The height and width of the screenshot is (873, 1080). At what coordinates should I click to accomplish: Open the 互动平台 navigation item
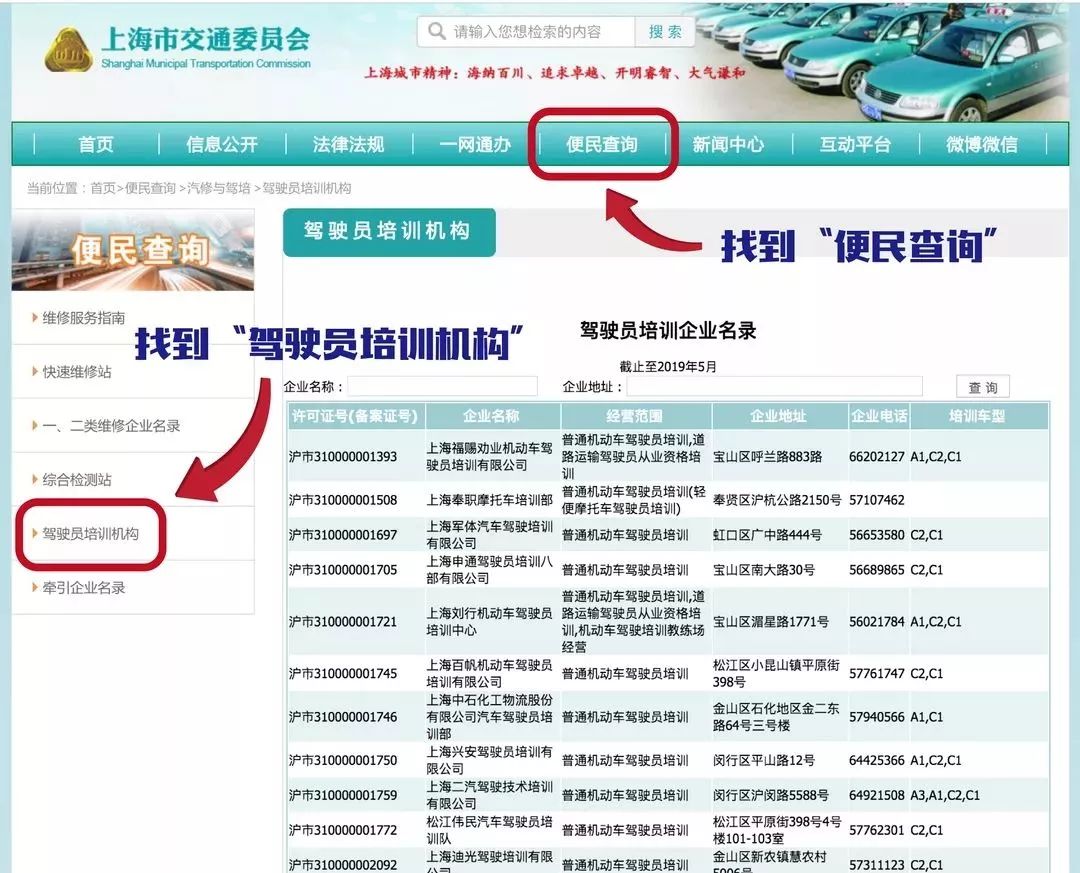coord(856,144)
